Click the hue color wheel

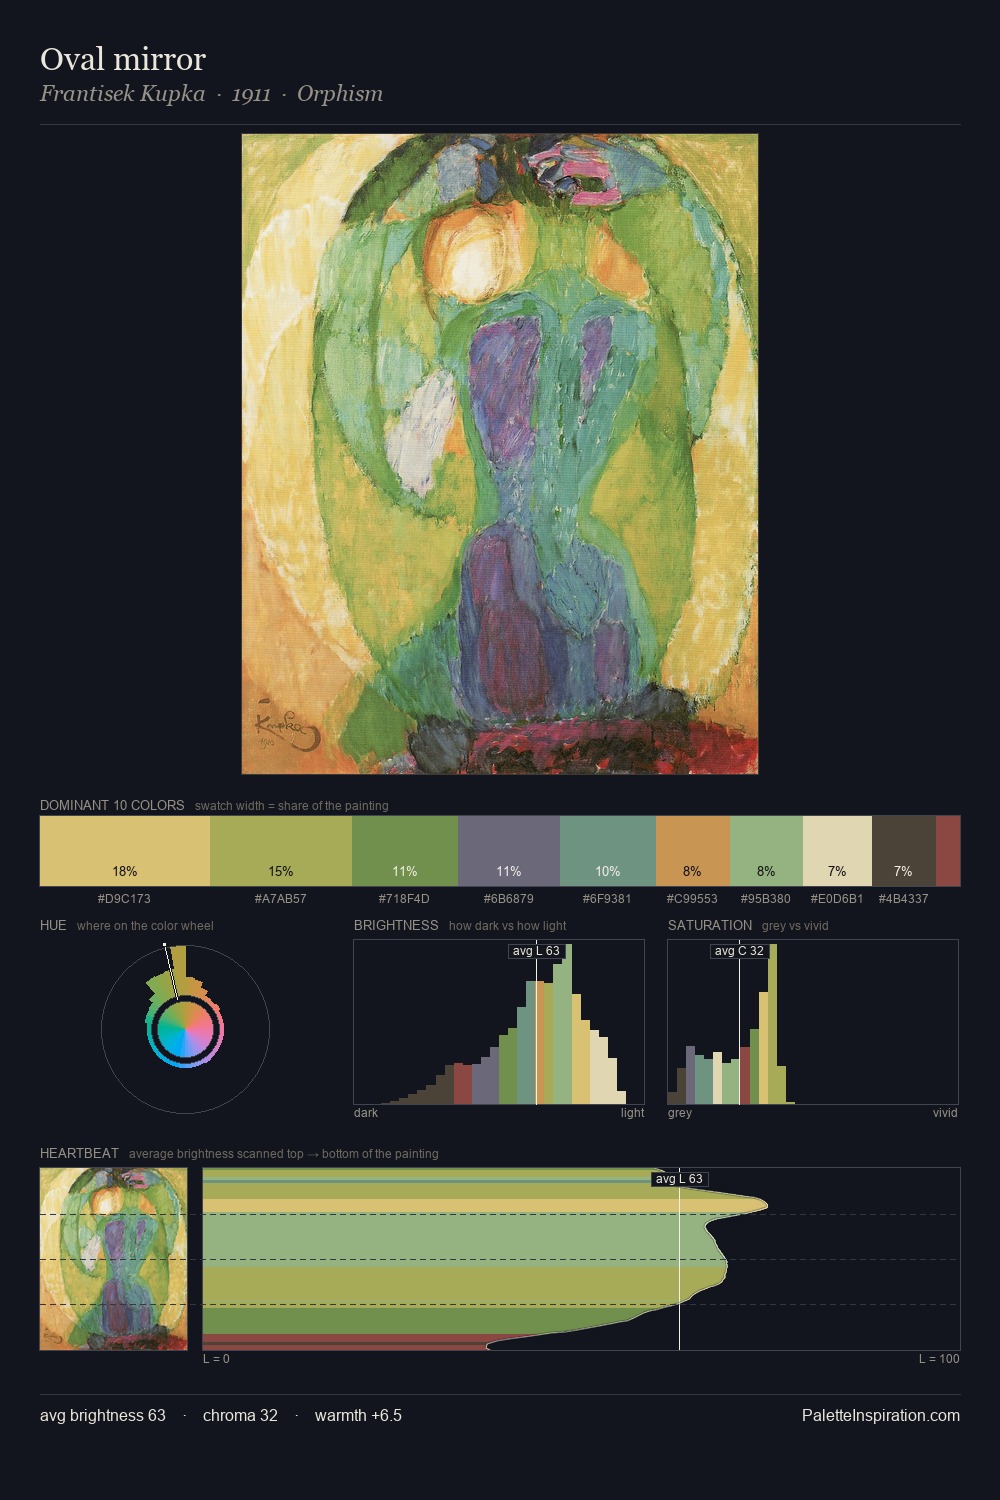pyautogui.click(x=185, y=1029)
